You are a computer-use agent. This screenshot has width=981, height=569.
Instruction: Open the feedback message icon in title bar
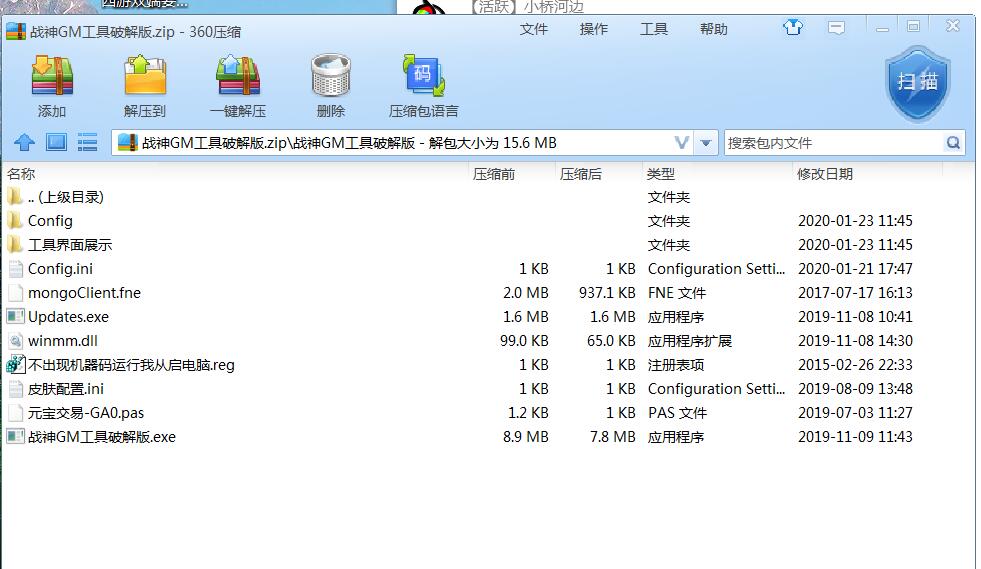pos(836,28)
